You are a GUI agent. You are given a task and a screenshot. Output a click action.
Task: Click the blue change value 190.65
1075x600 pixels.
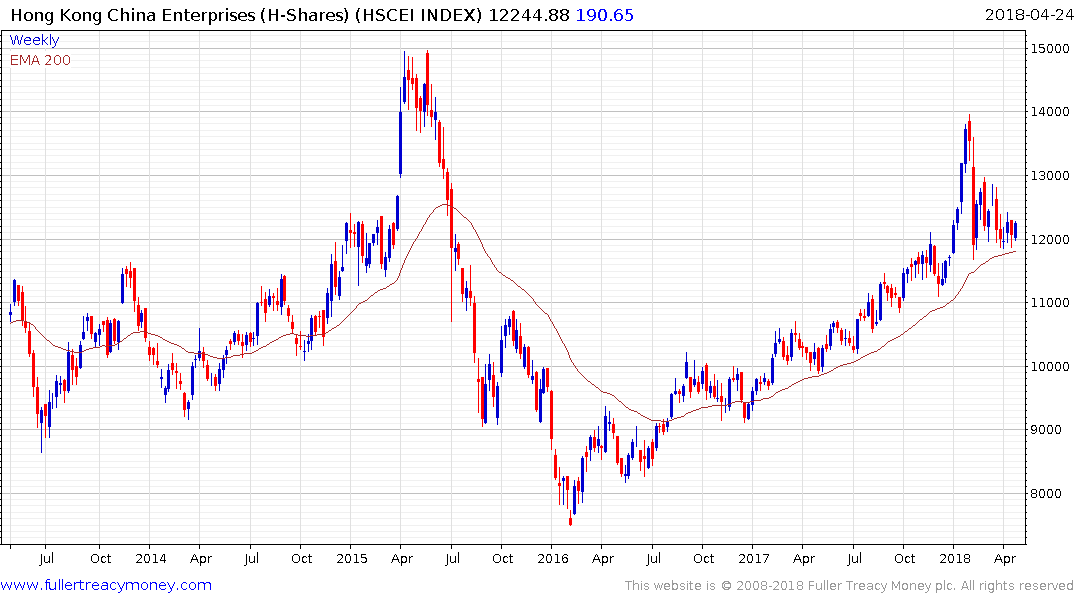point(604,15)
